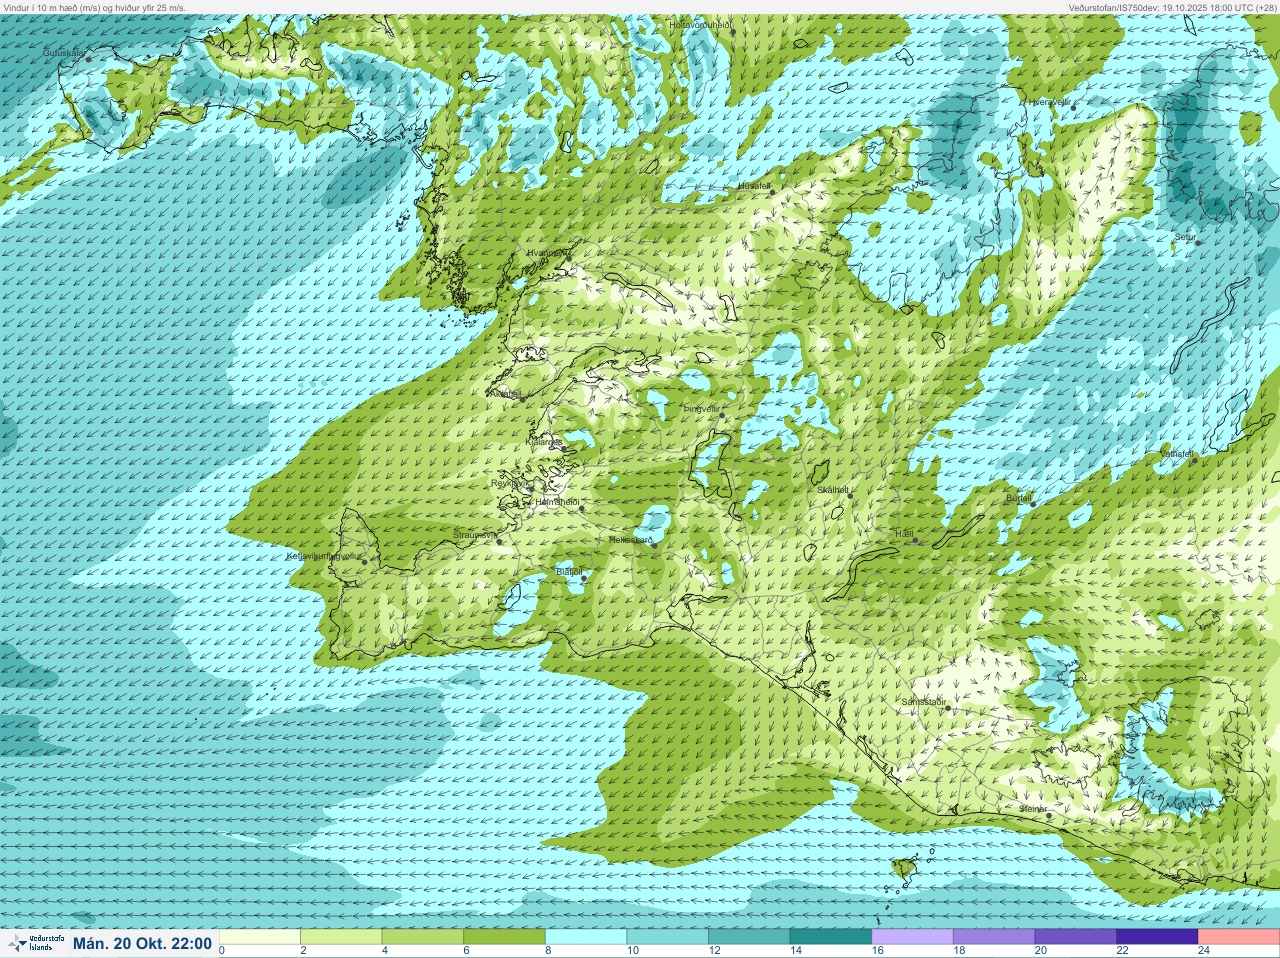Click the Vestmannaeyjar island off the south coast

903,868
